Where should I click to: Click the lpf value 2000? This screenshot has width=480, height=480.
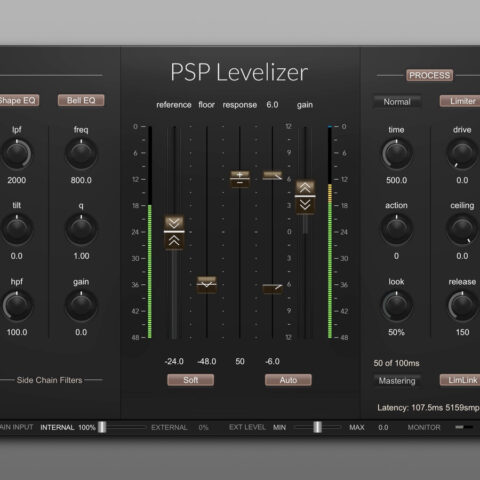(x=17, y=180)
